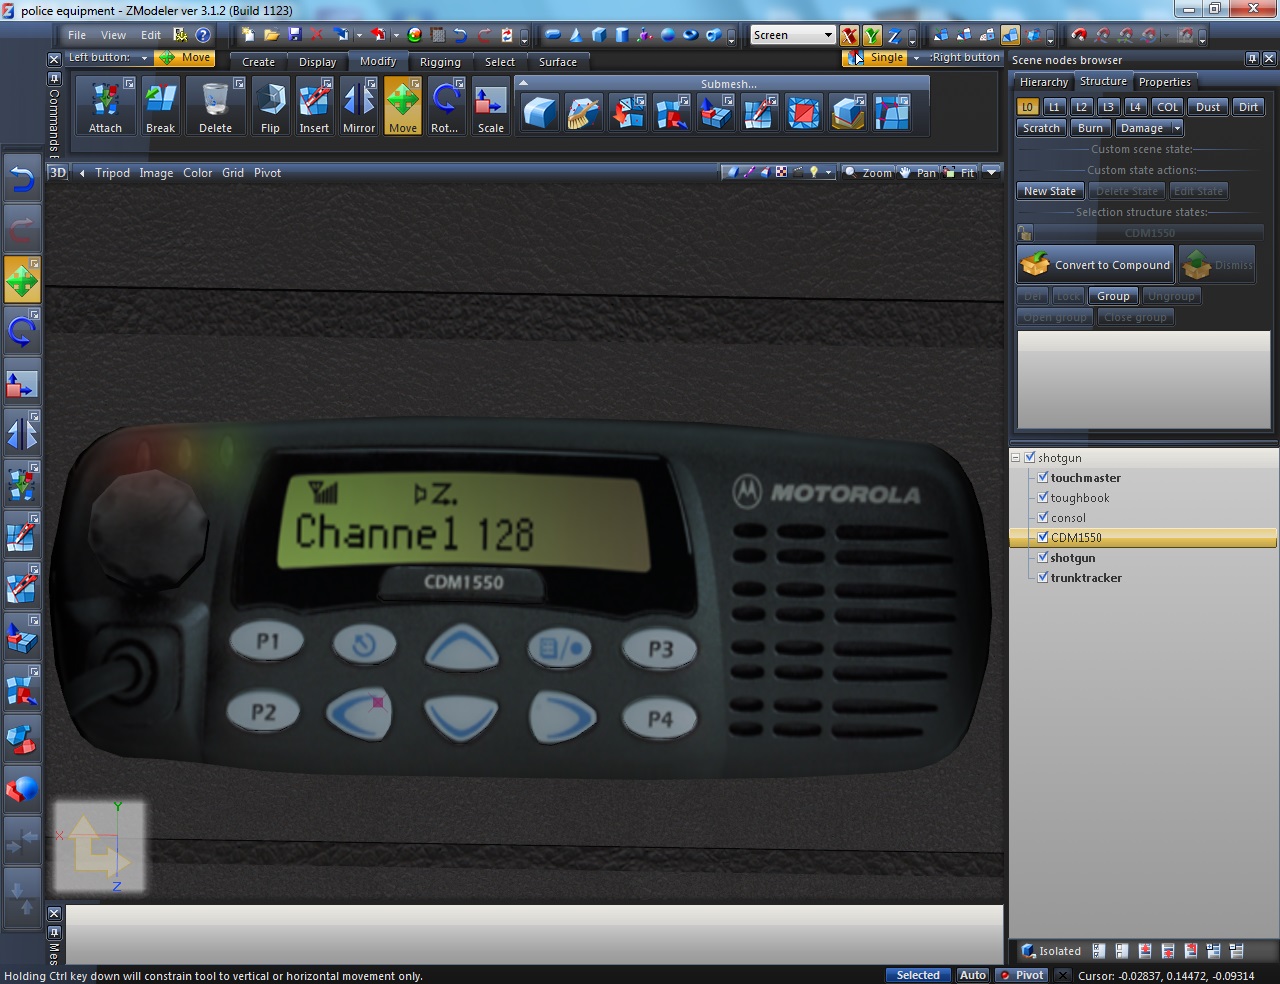The image size is (1280, 984).
Task: Expand the Damage state dropdown arrow
Action: [x=1177, y=128]
